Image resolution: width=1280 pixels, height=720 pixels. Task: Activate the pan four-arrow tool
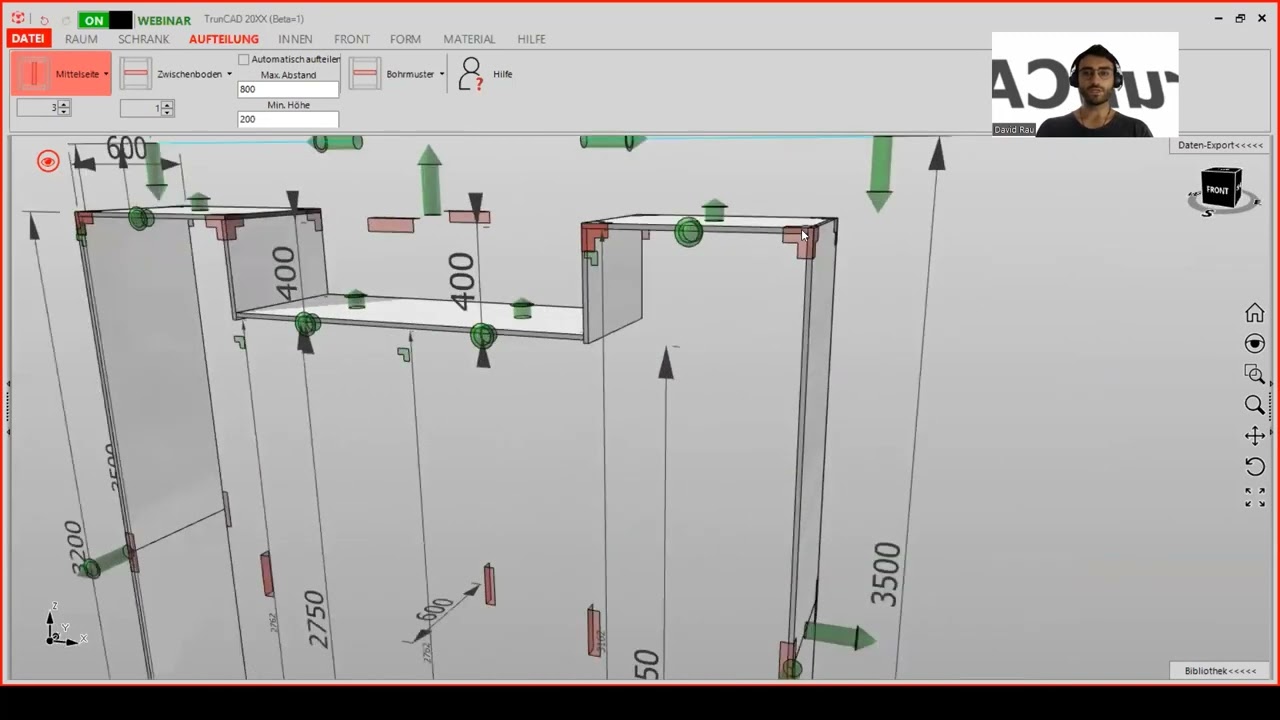click(x=1254, y=436)
